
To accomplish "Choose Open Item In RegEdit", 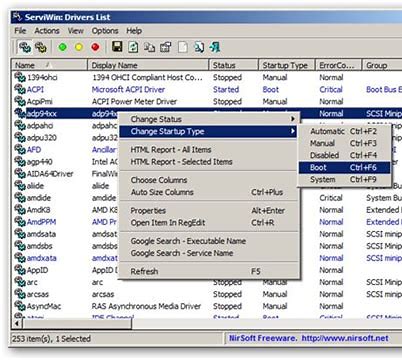I will (x=209, y=223).
